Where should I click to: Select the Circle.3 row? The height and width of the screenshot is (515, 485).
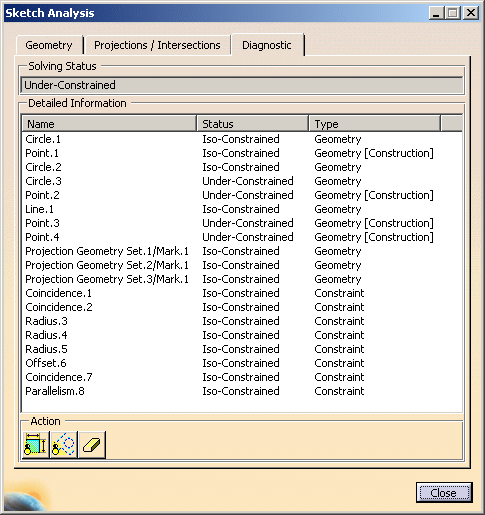pyautogui.click(x=242, y=181)
